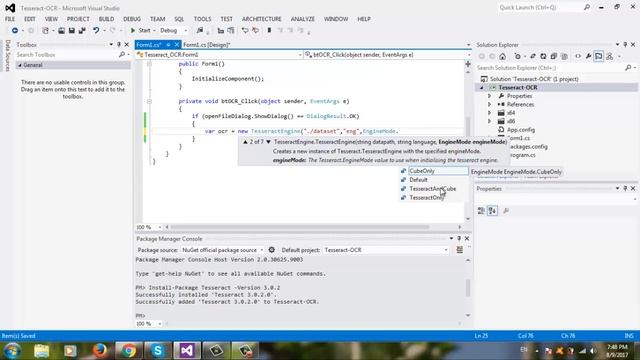Collapse the General toolbox group

20,65
